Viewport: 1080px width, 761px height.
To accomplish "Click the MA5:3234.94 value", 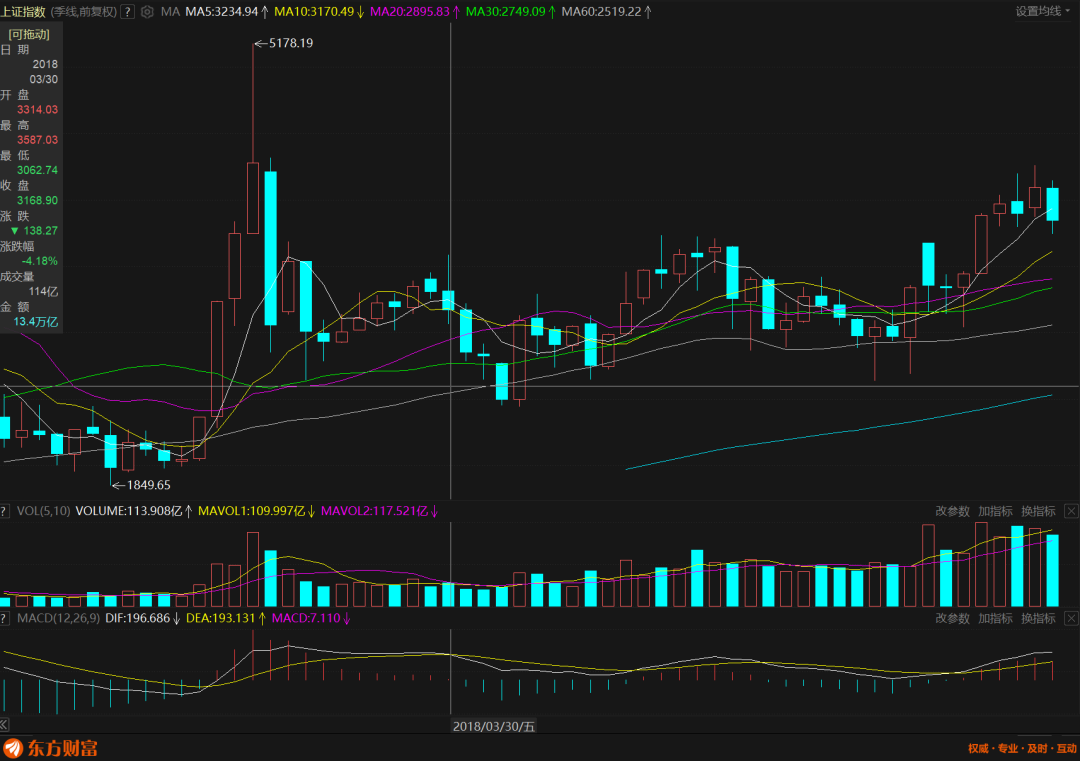I will tap(222, 12).
